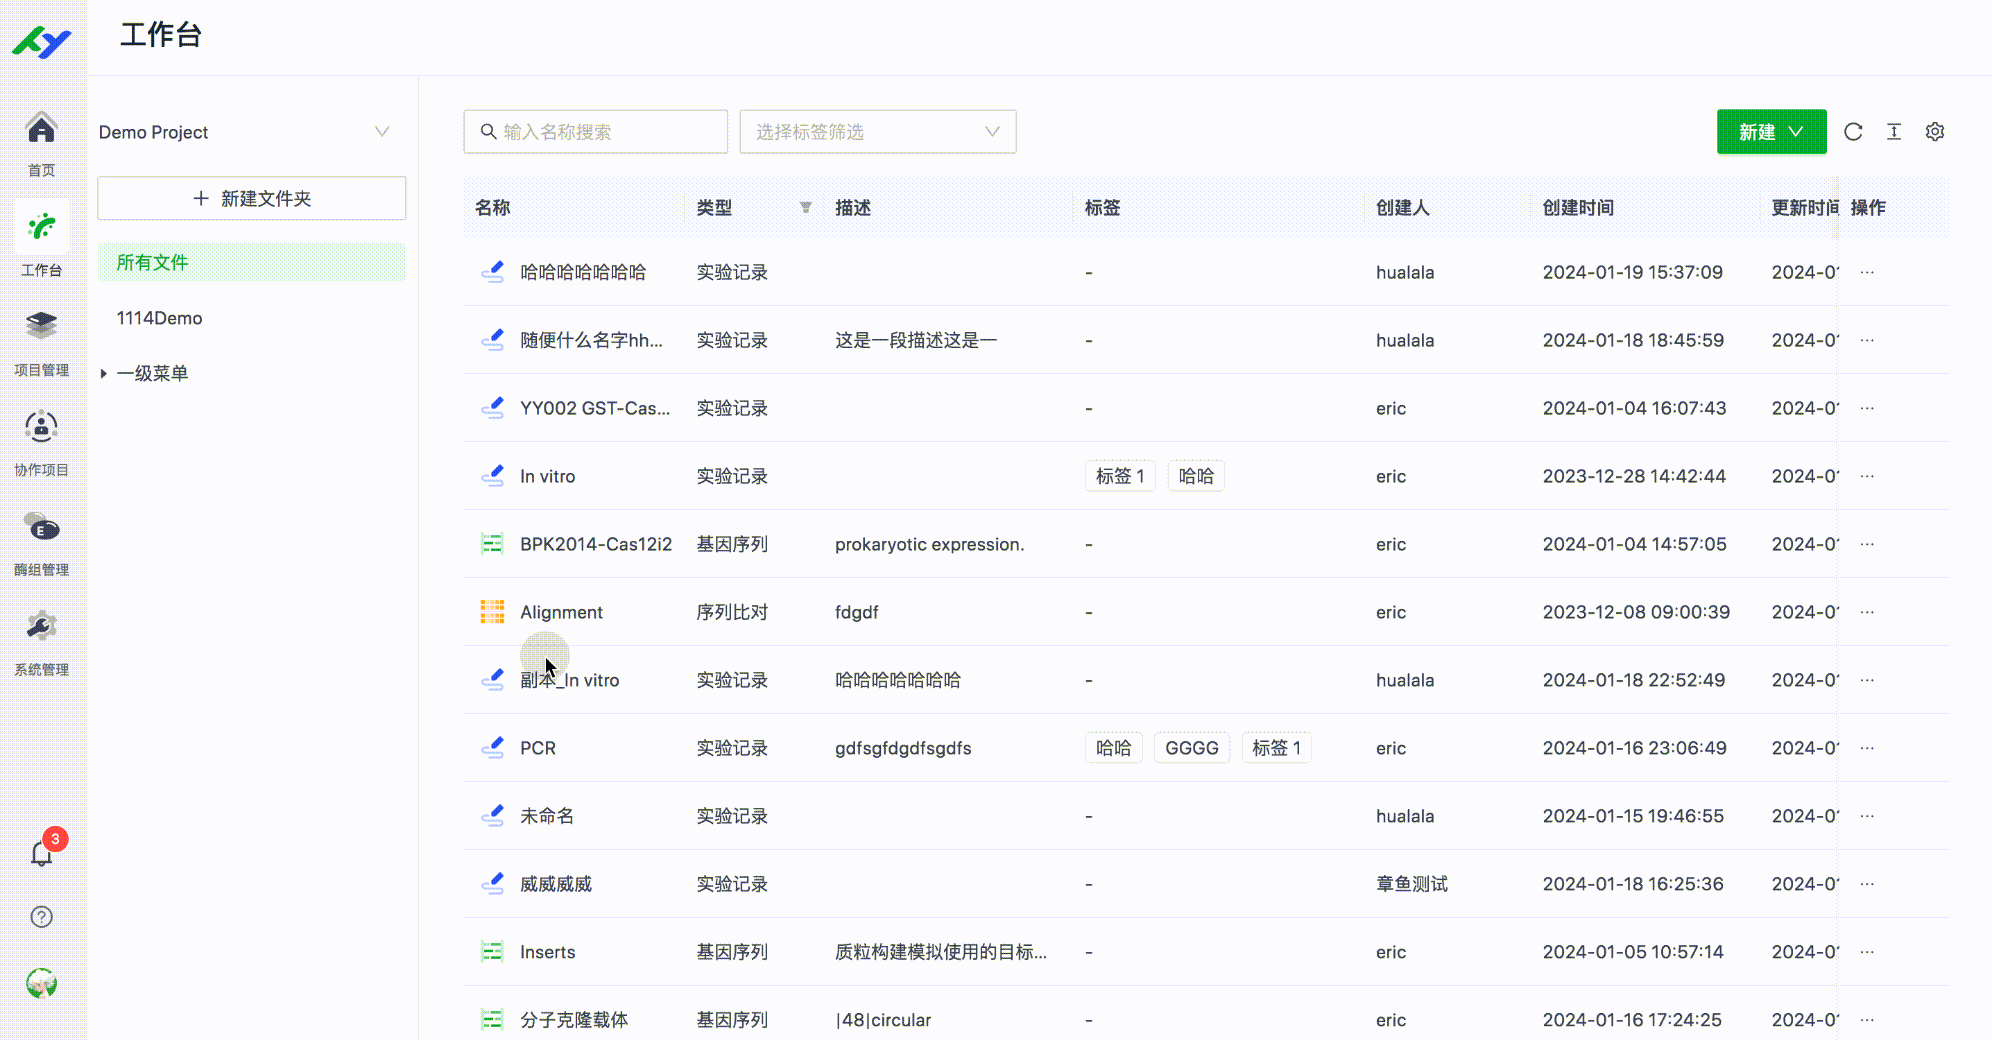Image resolution: width=1992 pixels, height=1040 pixels.
Task: Select the 所有文件 view
Action: click(x=151, y=262)
